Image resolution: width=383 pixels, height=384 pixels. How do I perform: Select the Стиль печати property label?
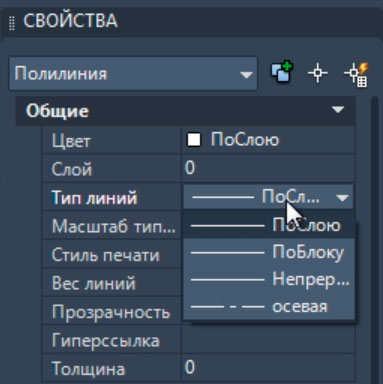(x=106, y=255)
